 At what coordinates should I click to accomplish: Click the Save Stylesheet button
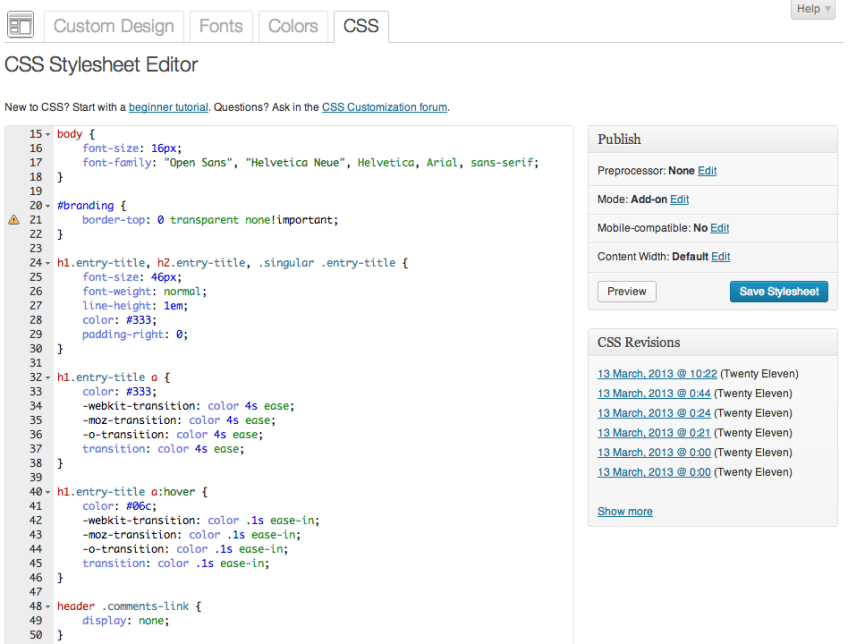pos(777,291)
